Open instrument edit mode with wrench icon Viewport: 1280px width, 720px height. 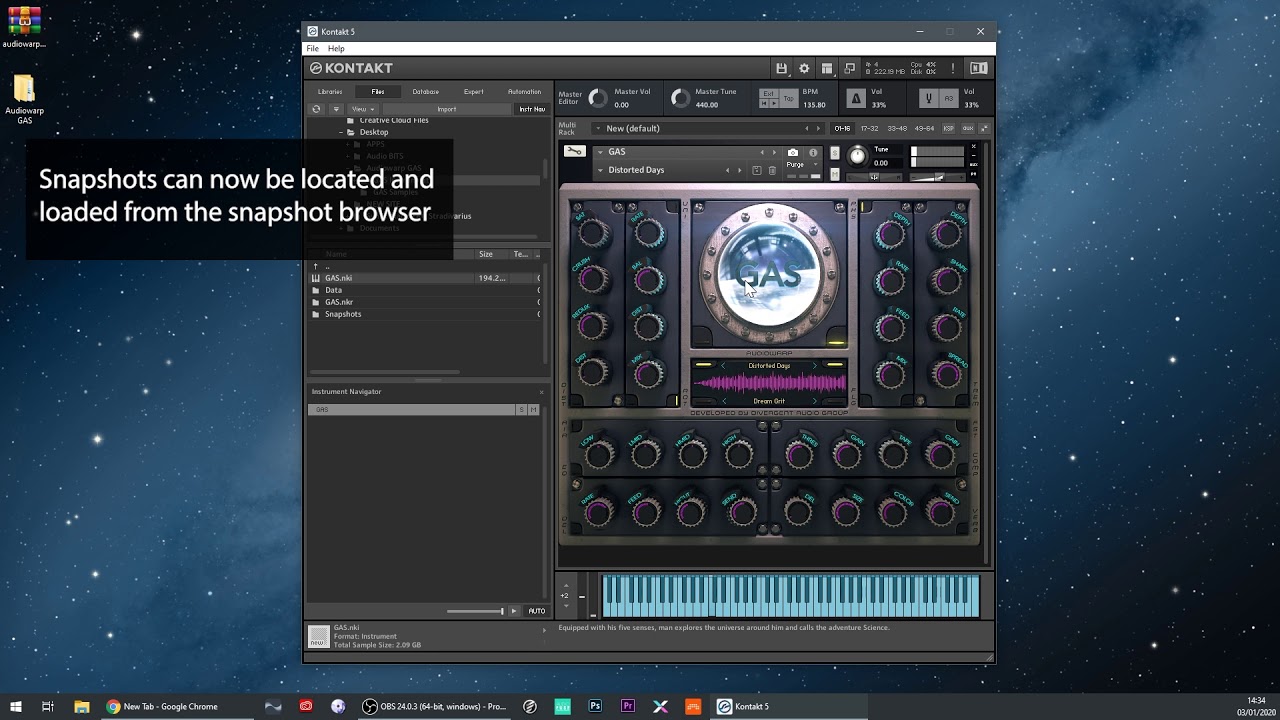(575, 151)
